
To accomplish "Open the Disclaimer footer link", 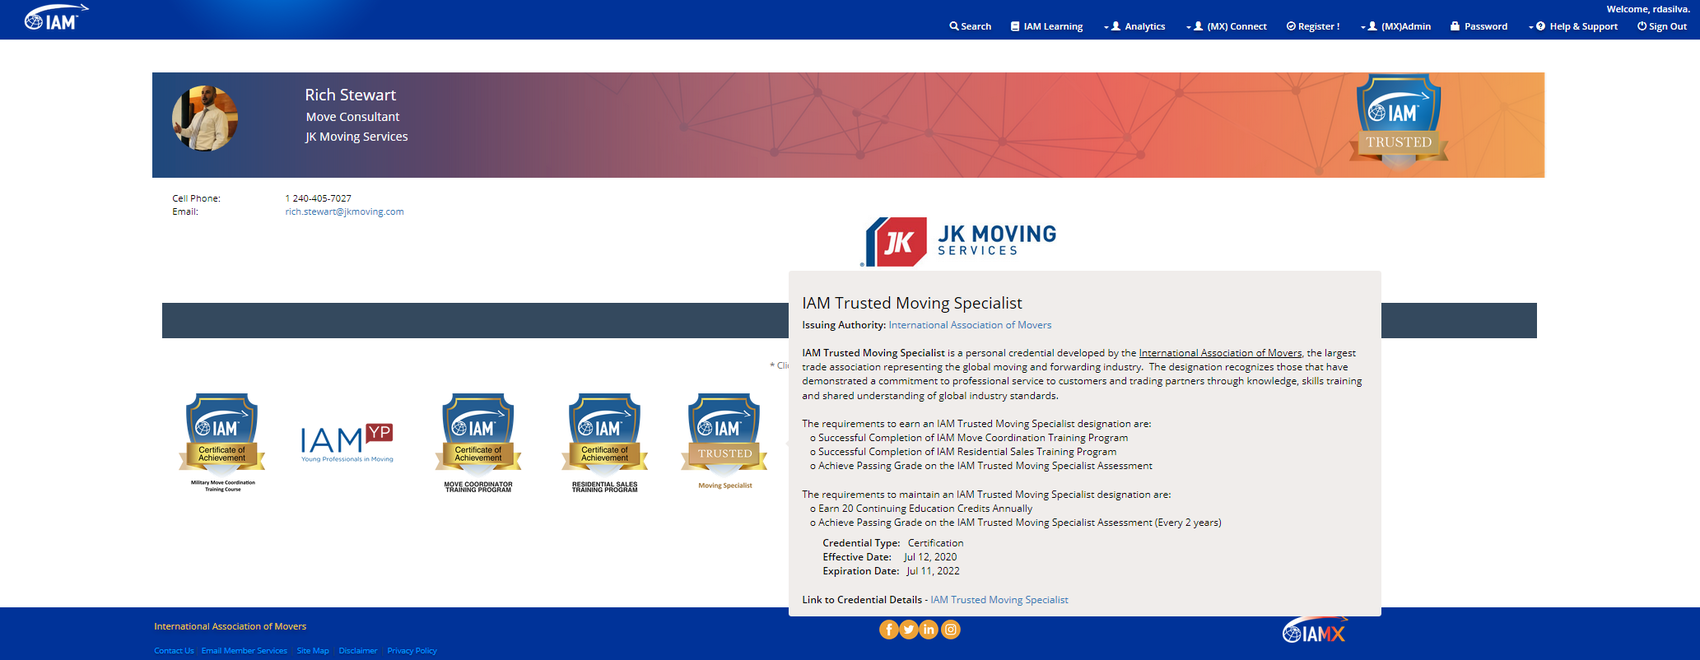I will click(x=358, y=651).
